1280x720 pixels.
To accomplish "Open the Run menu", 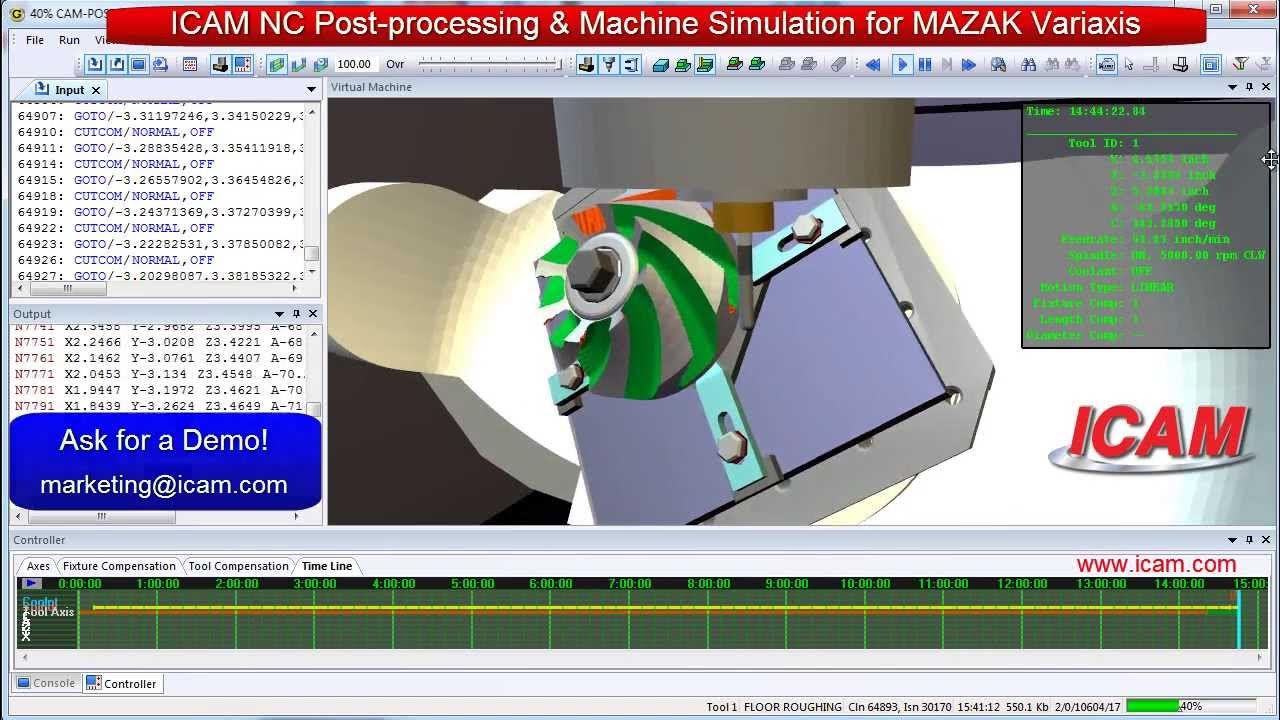I will [69, 40].
